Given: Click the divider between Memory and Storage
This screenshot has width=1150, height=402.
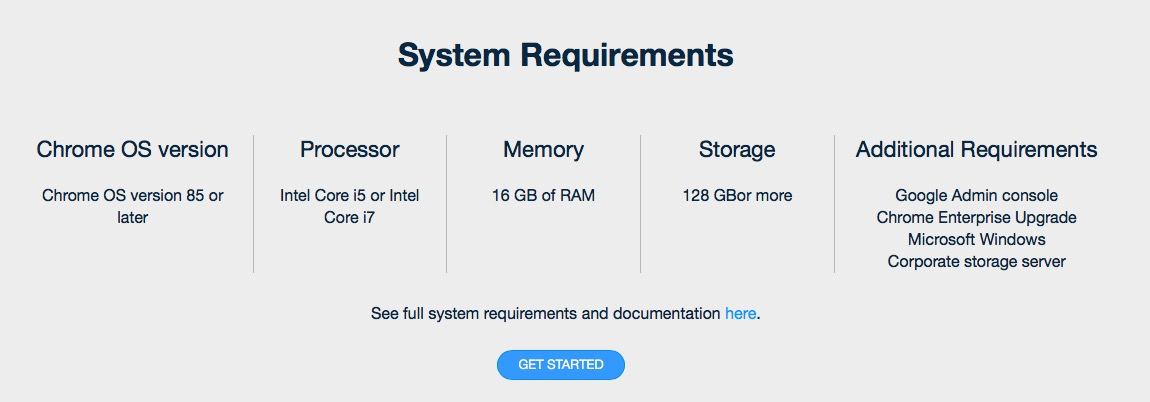Looking at the screenshot, I should pyautogui.click(x=641, y=204).
